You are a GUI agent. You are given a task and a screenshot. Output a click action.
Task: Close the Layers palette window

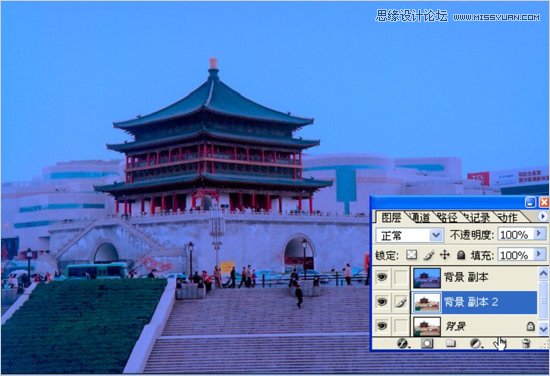[544, 202]
